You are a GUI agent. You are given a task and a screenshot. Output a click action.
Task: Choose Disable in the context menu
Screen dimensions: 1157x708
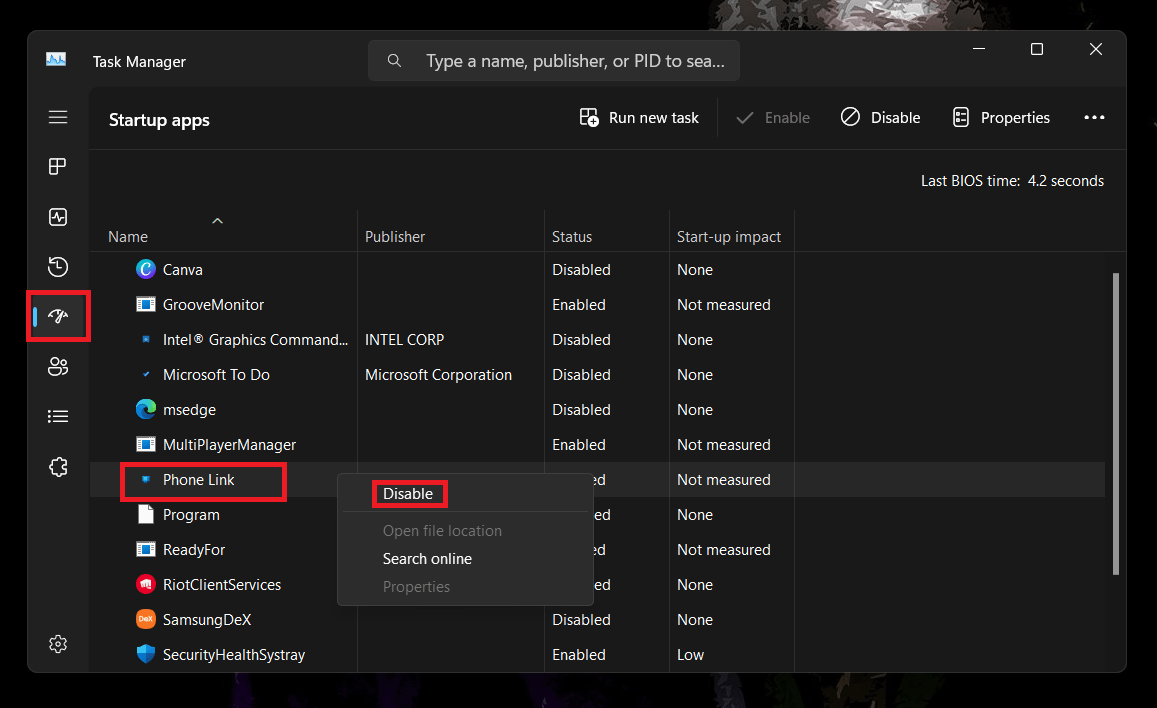[408, 493]
